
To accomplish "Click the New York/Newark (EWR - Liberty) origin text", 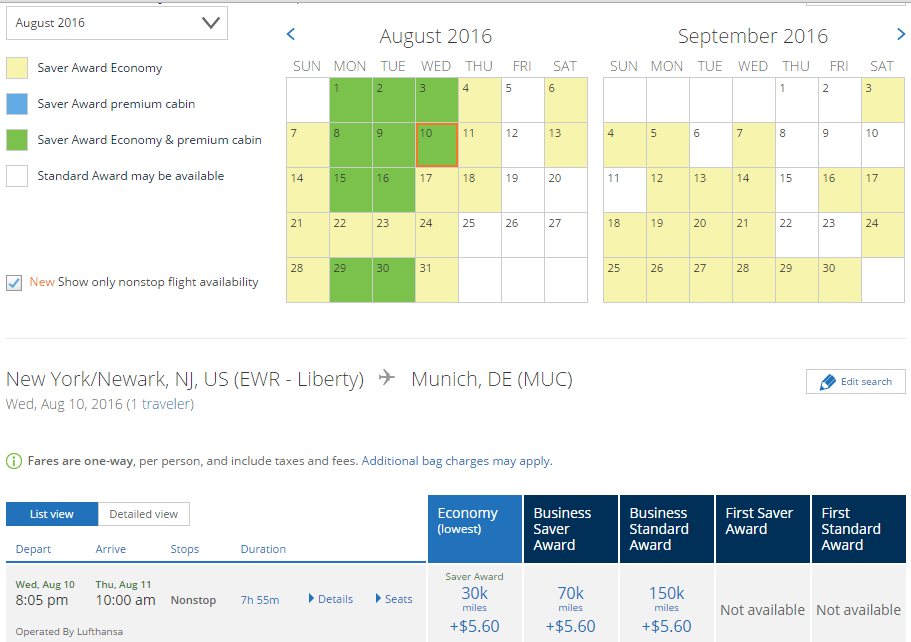I will tap(185, 379).
